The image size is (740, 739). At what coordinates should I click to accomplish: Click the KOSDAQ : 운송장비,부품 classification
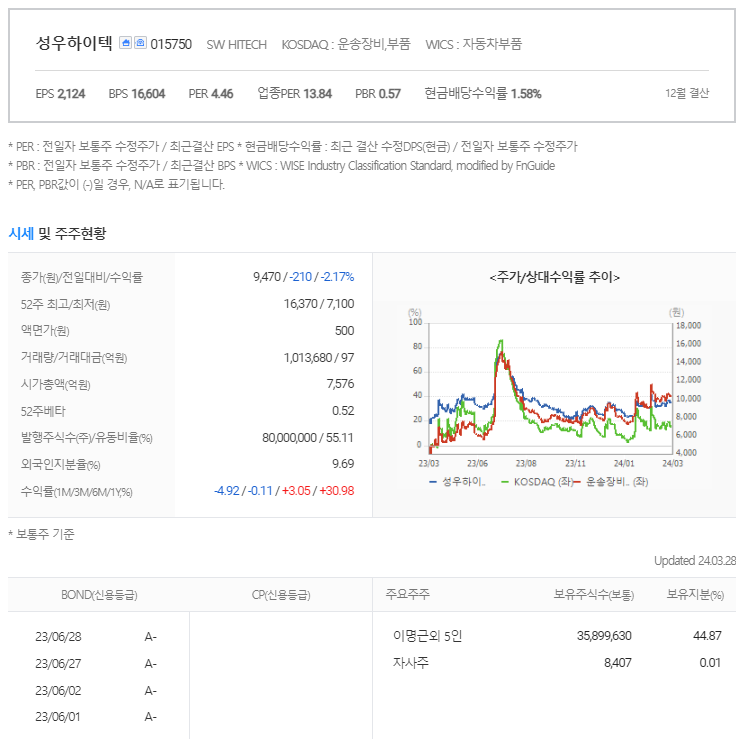coord(346,44)
